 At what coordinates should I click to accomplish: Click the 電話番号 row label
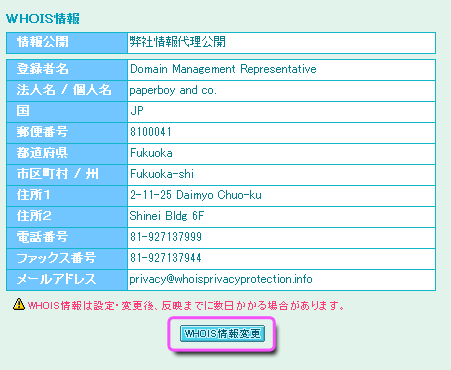43,237
